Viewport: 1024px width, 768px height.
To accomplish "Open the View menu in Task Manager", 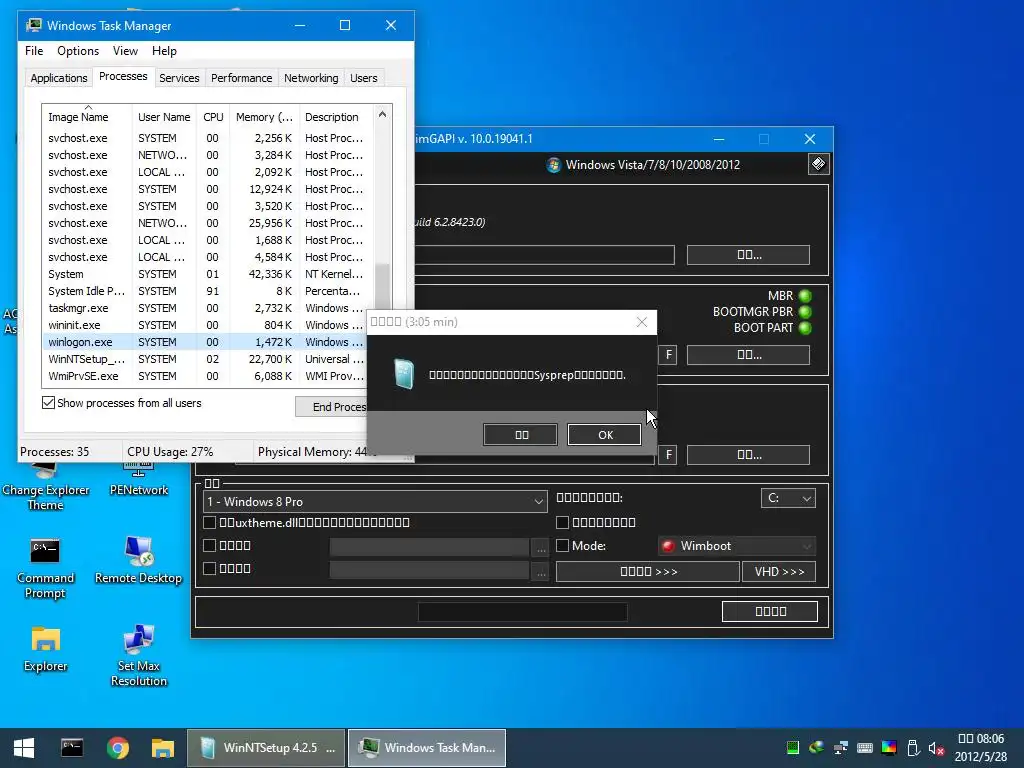I will tap(125, 51).
